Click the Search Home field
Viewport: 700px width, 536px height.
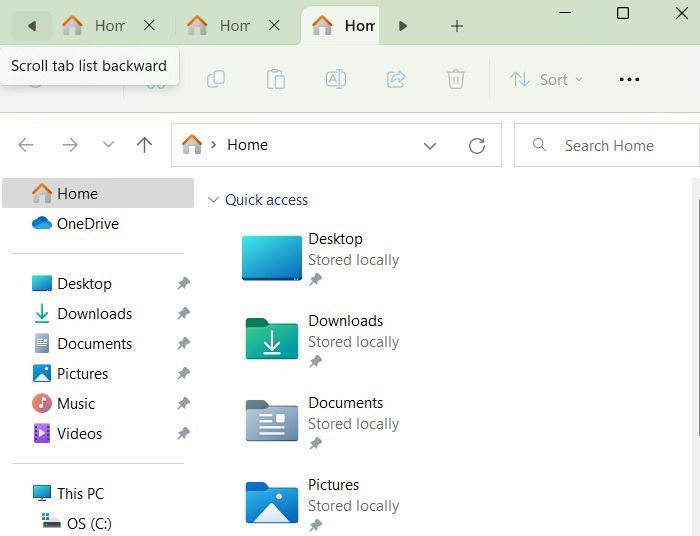(607, 145)
